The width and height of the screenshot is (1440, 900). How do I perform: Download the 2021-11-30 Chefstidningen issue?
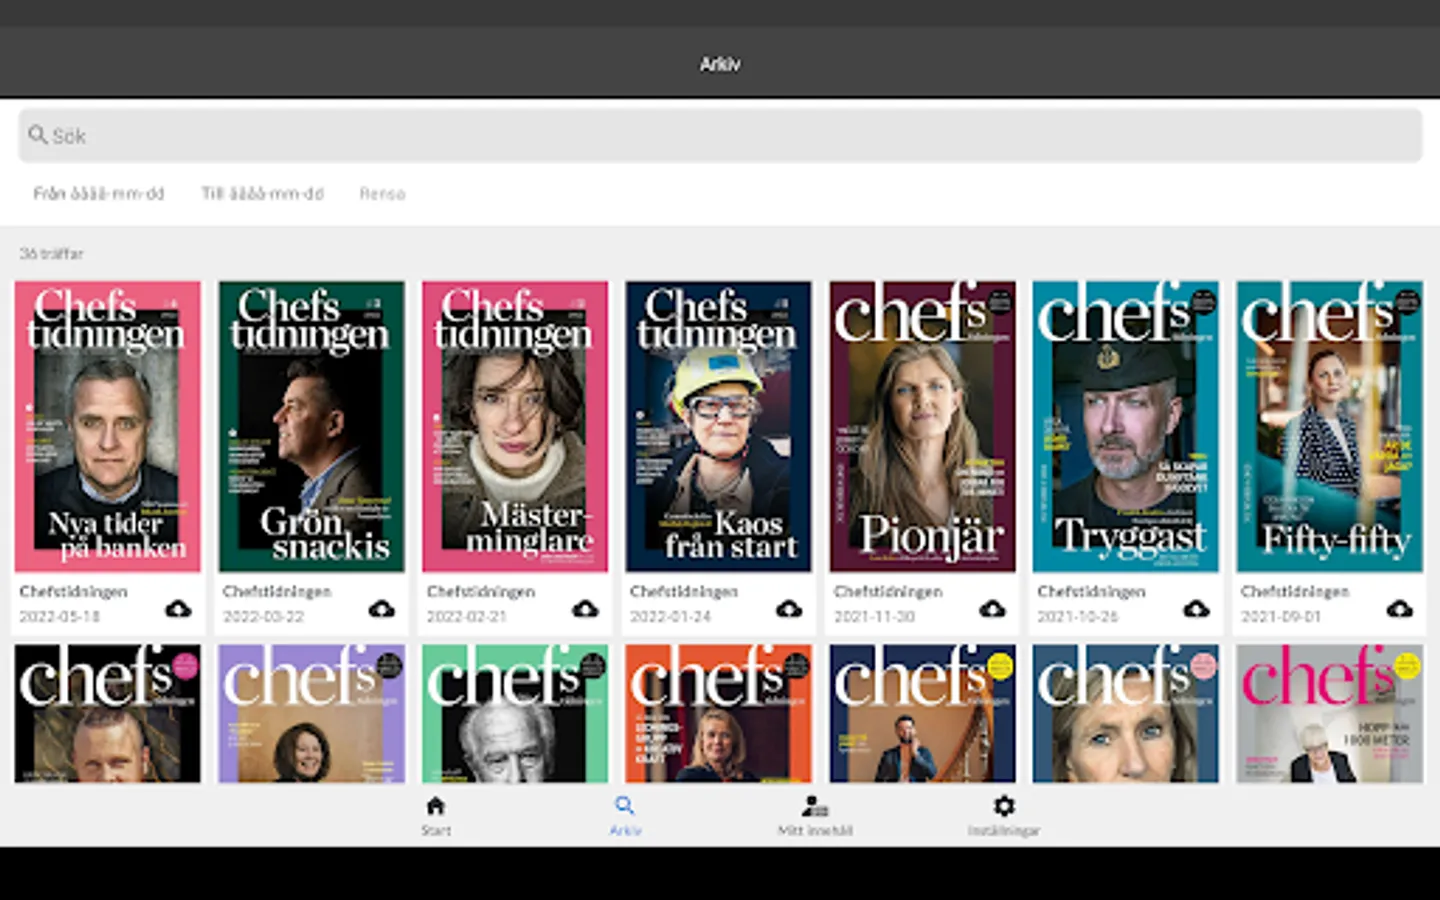(x=992, y=608)
